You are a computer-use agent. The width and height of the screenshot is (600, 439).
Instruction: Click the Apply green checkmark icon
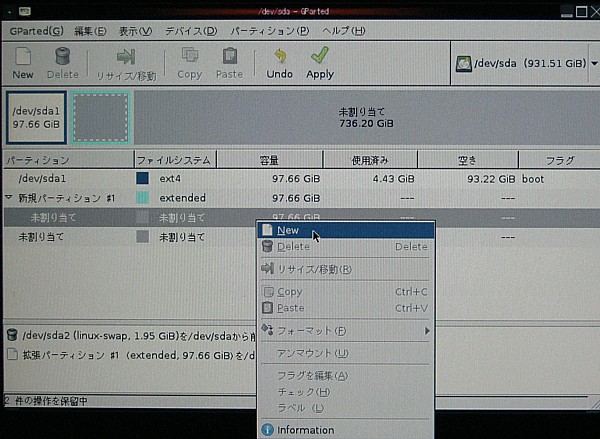(x=320, y=55)
